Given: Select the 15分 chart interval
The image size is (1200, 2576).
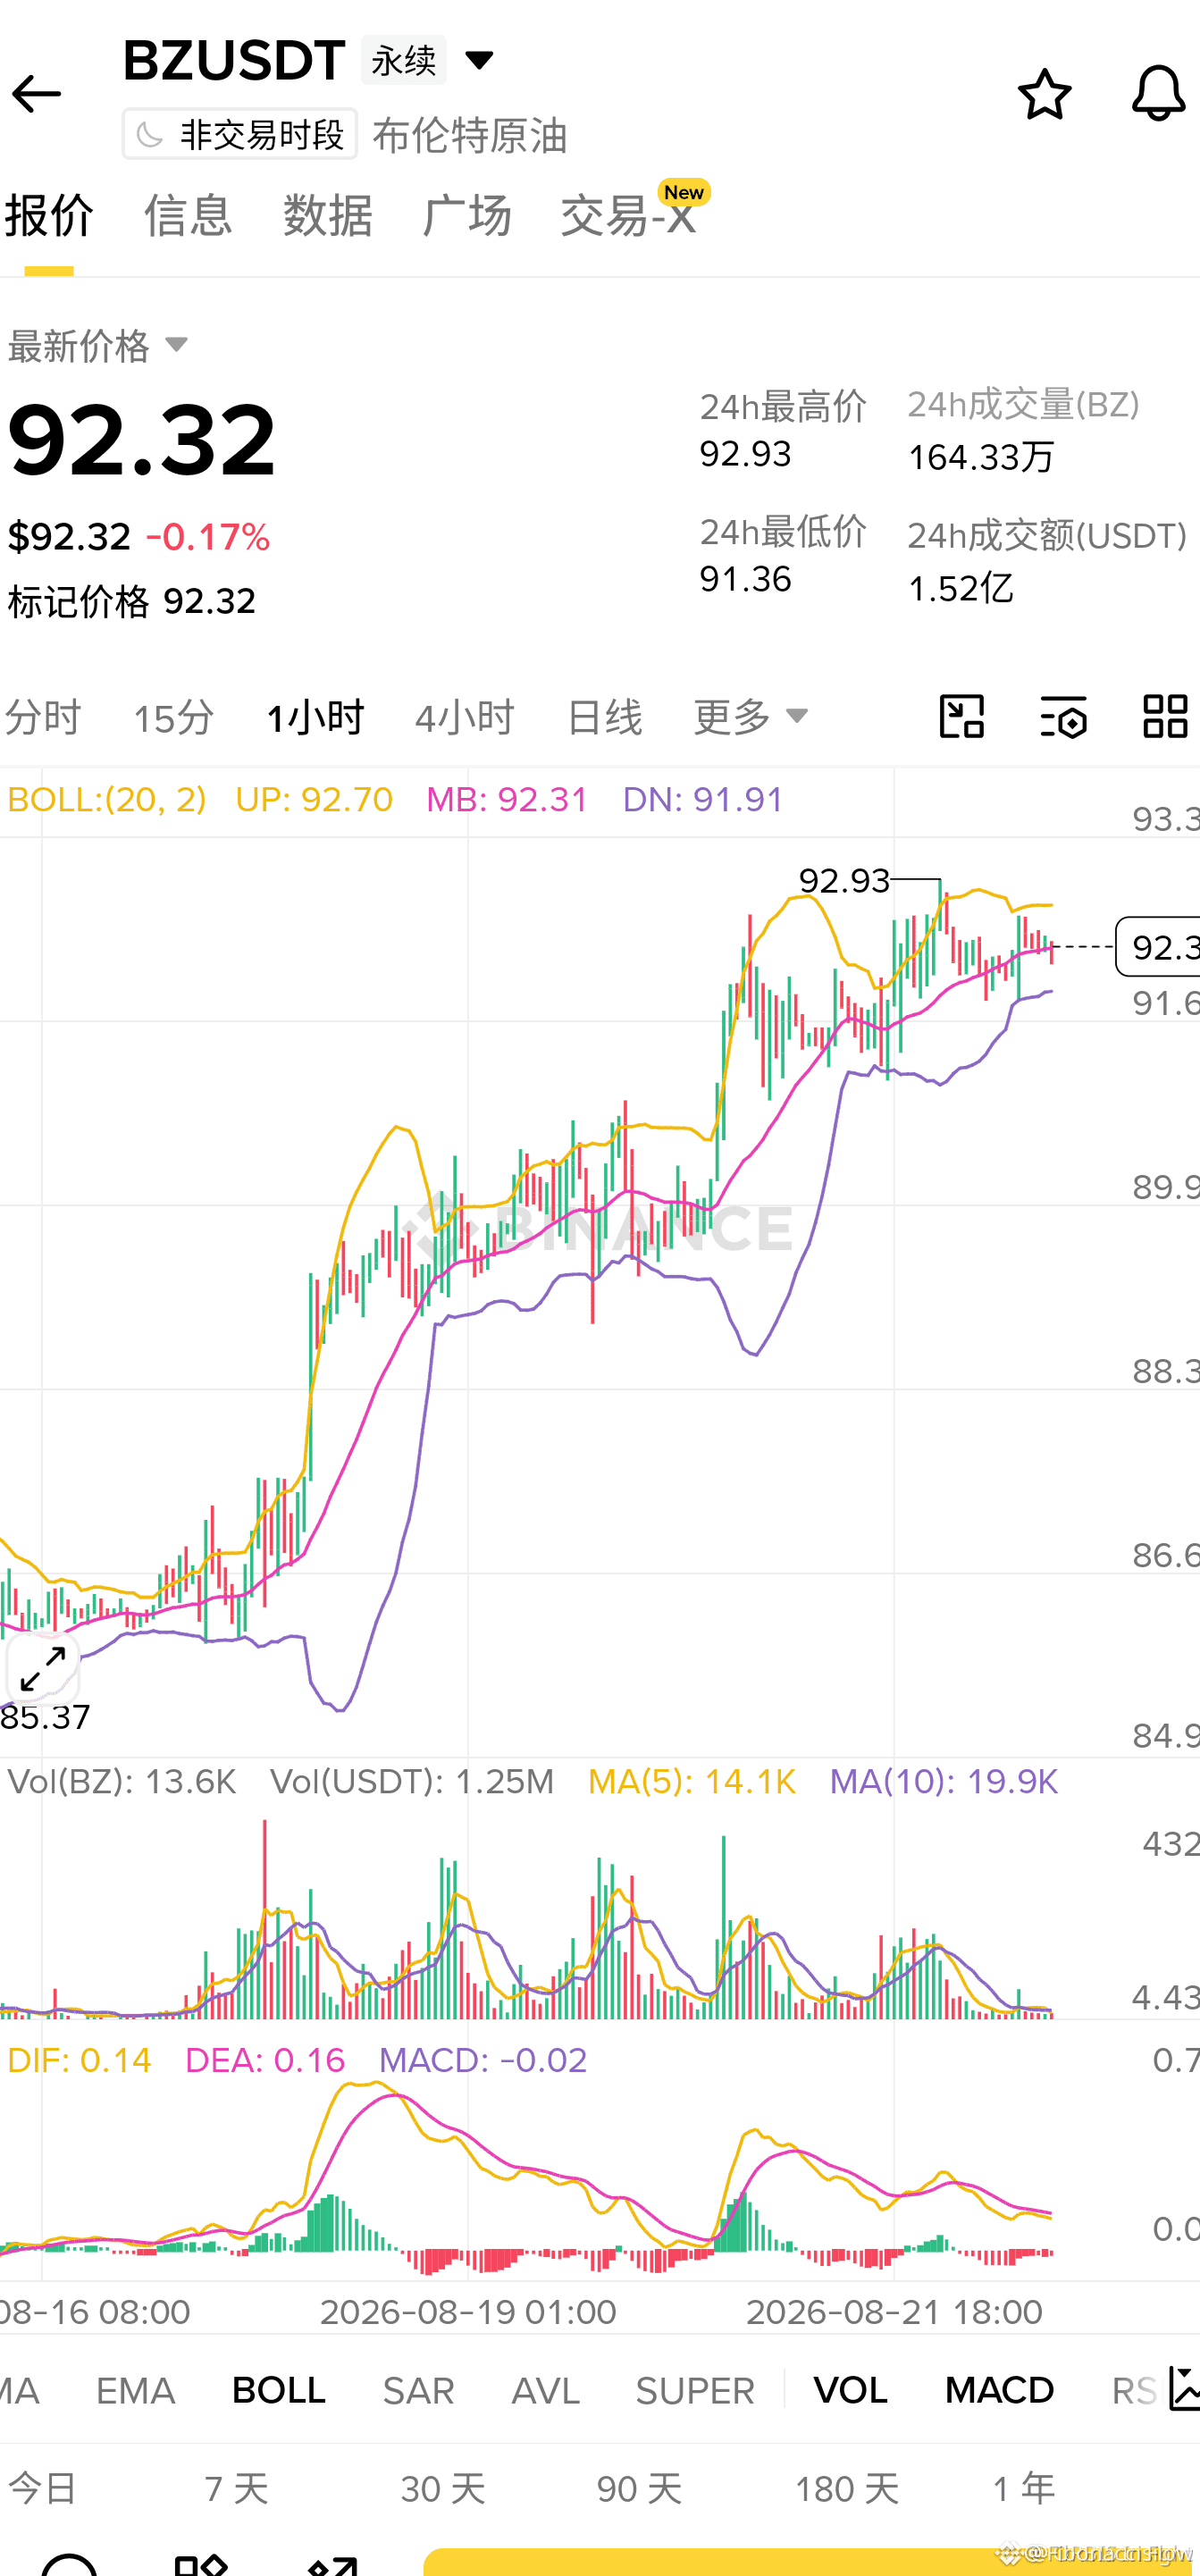Looking at the screenshot, I should [x=174, y=718].
